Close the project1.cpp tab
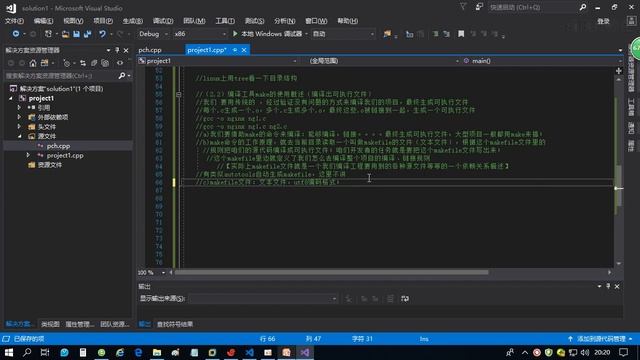640x360 pixels. (x=244, y=50)
